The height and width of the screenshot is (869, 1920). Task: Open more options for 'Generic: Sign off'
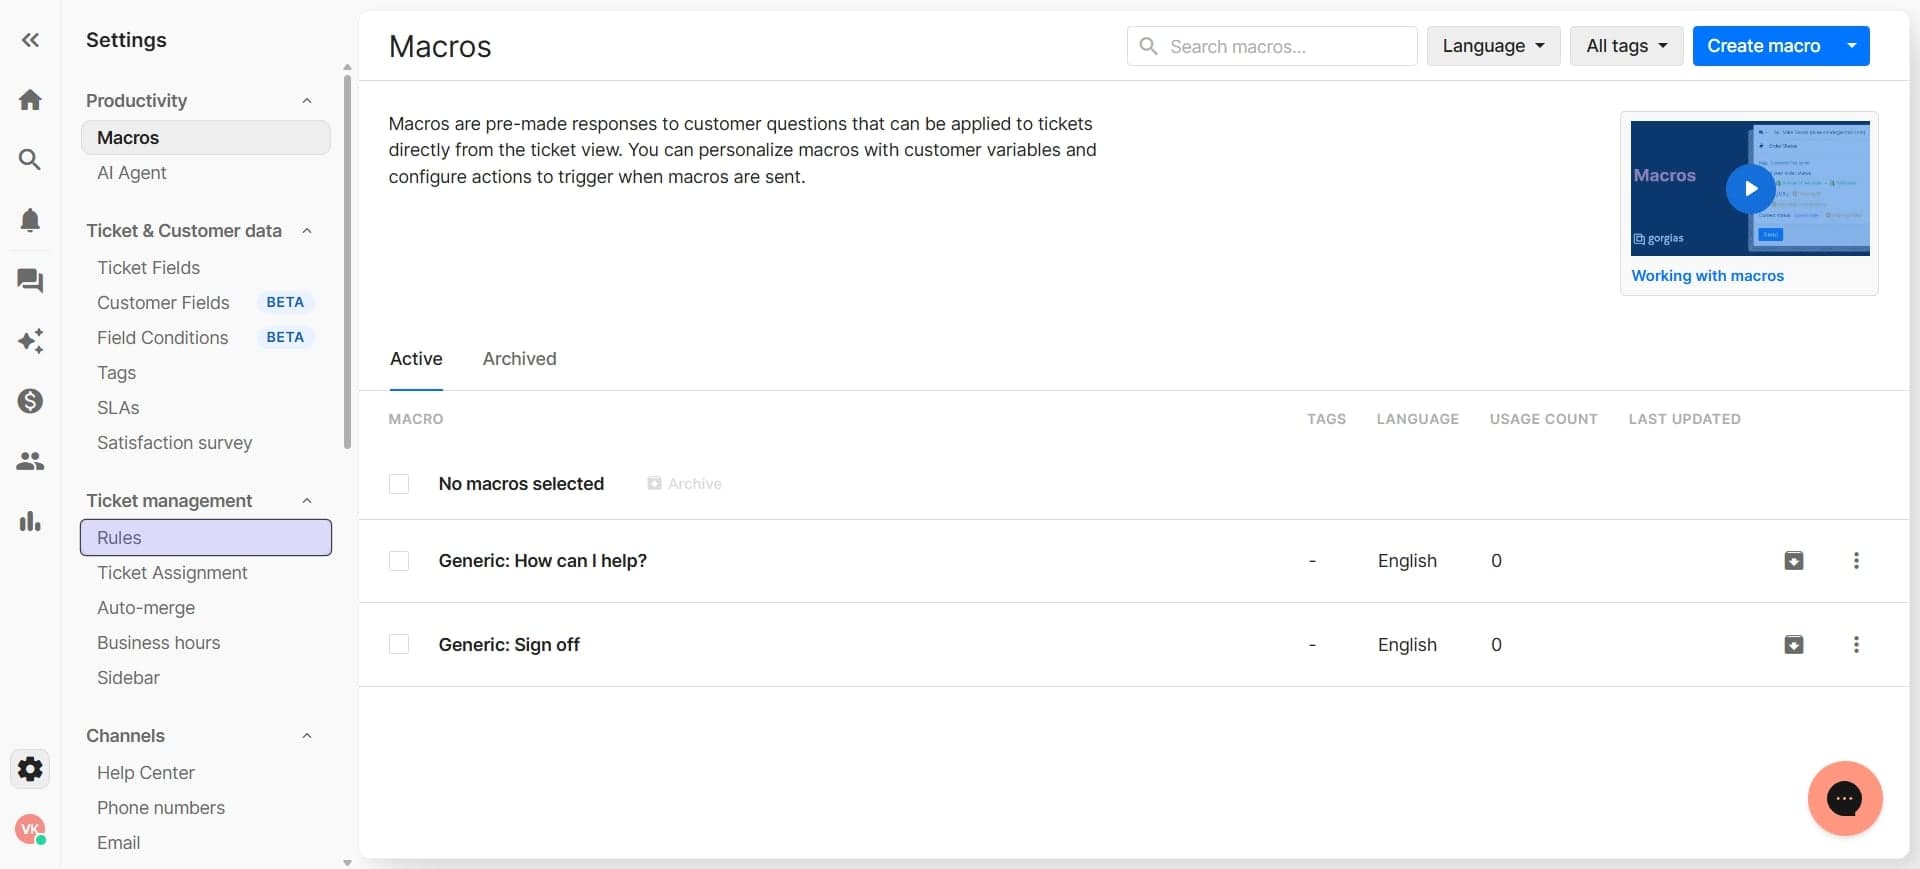[x=1856, y=645]
